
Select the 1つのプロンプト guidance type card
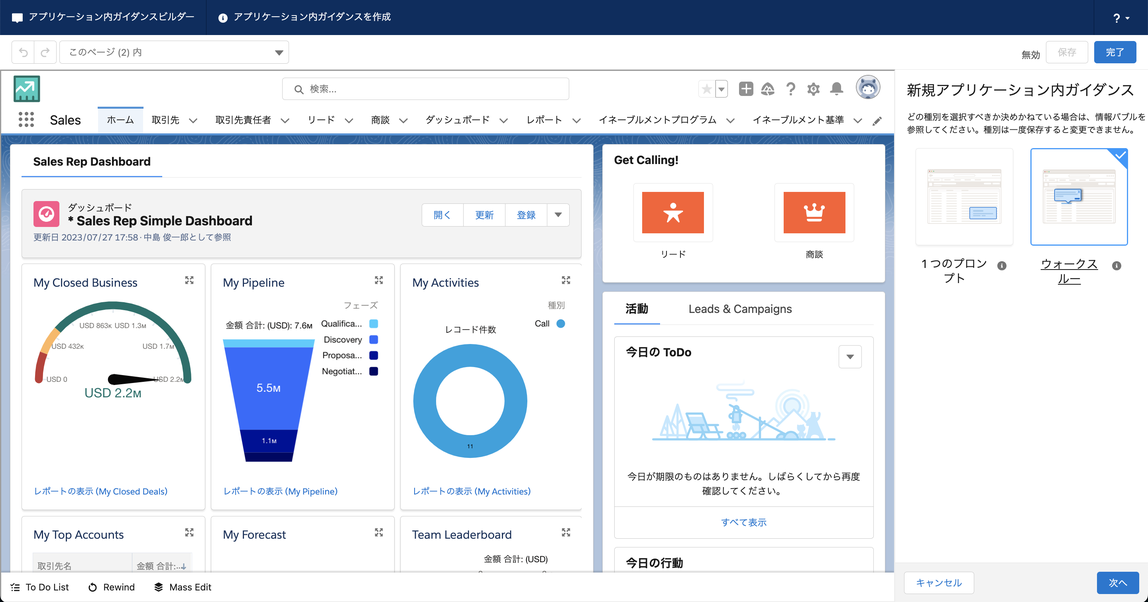point(964,196)
